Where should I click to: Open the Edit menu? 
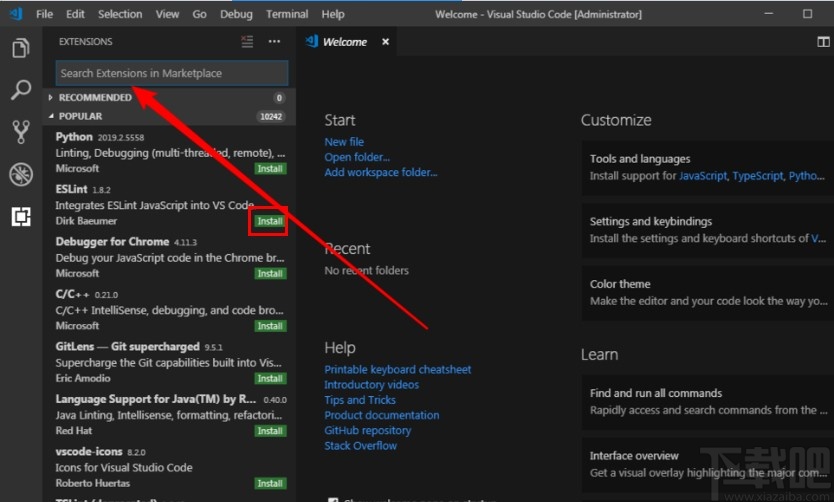(75, 14)
